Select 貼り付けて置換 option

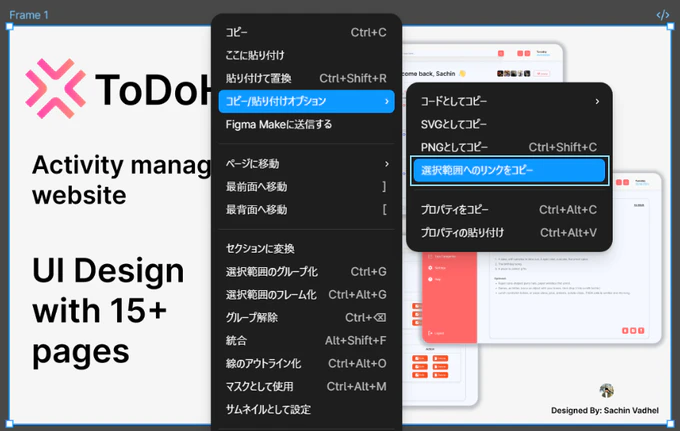pos(306,78)
